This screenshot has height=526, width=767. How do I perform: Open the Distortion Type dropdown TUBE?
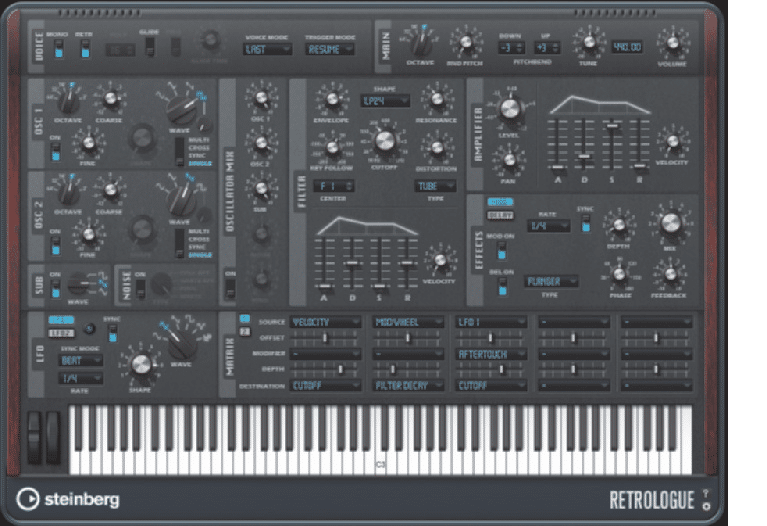pyautogui.click(x=435, y=186)
